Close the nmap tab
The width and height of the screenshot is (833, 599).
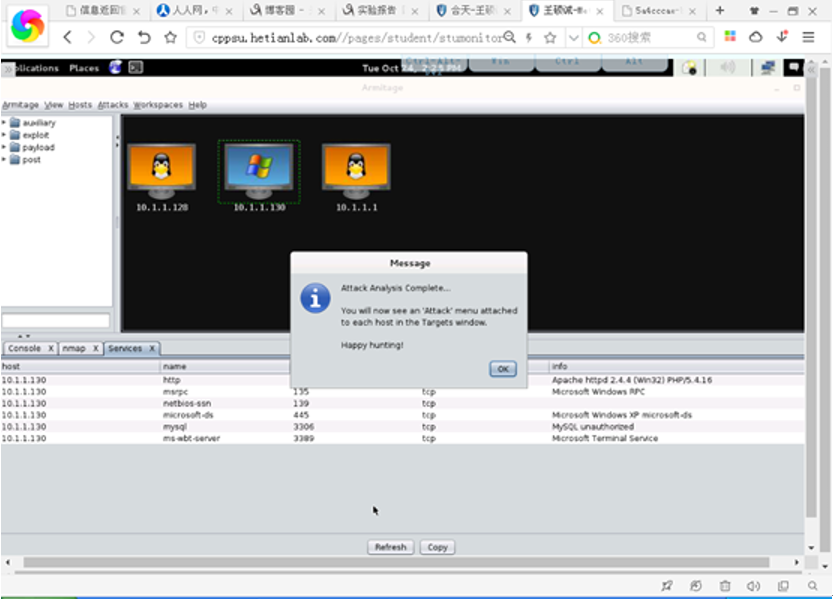click(96, 348)
